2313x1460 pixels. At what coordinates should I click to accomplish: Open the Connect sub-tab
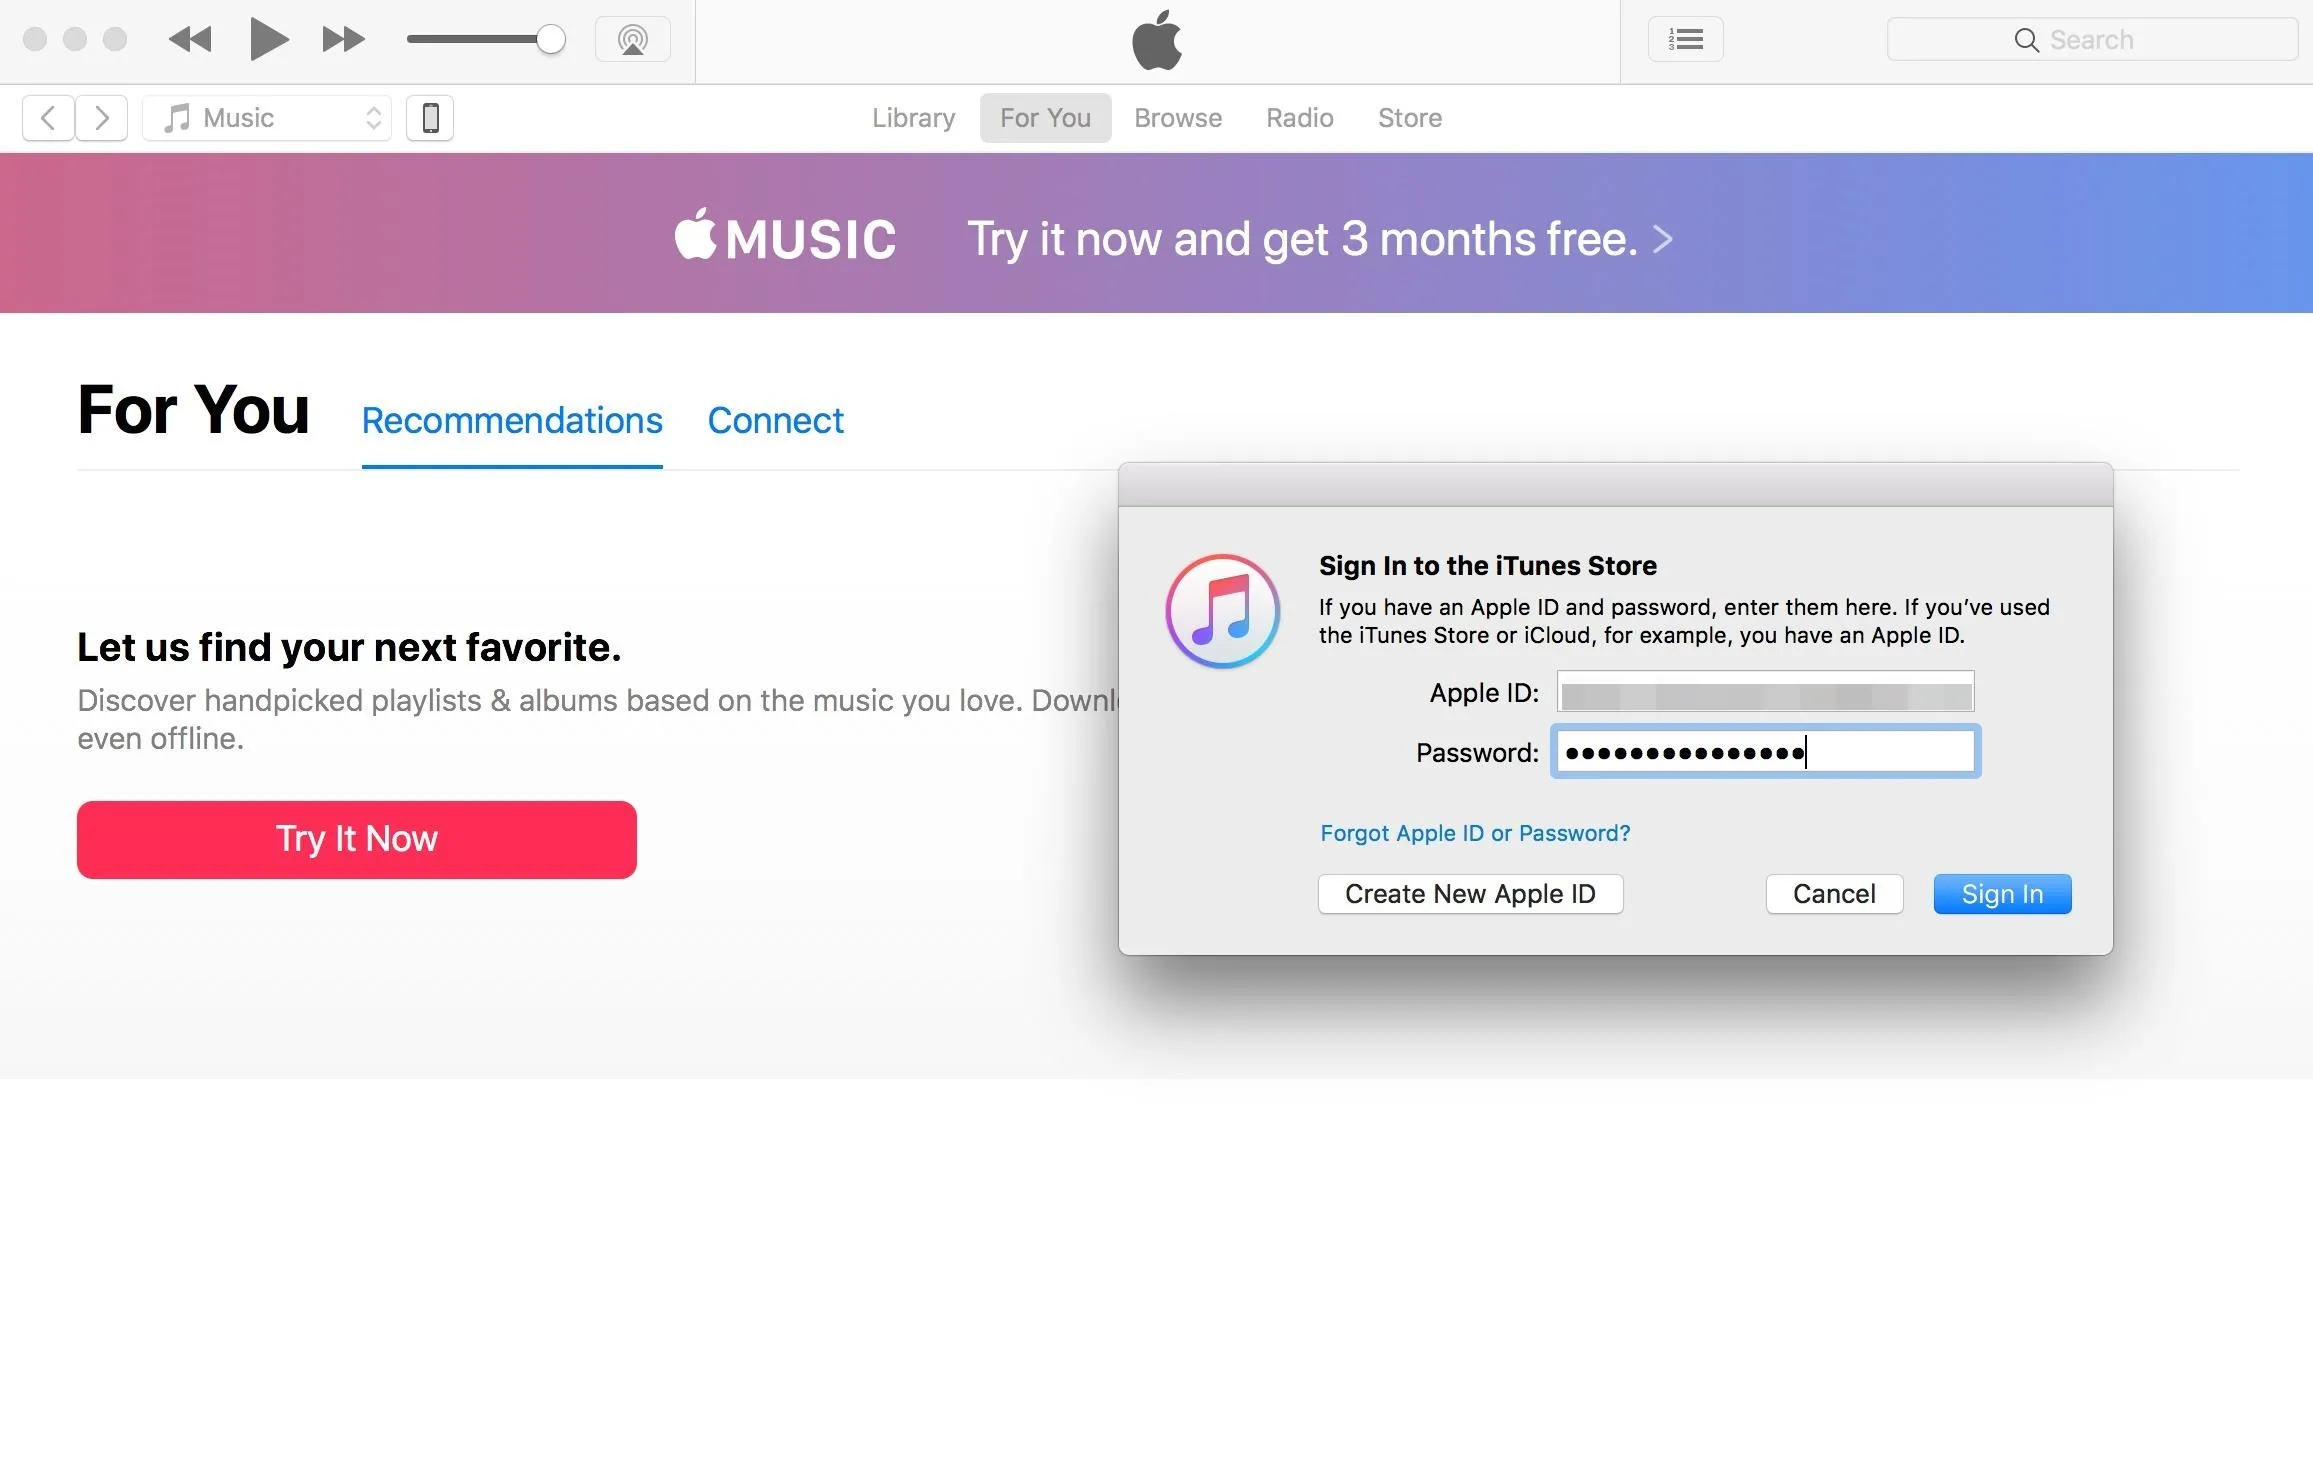[x=775, y=420]
